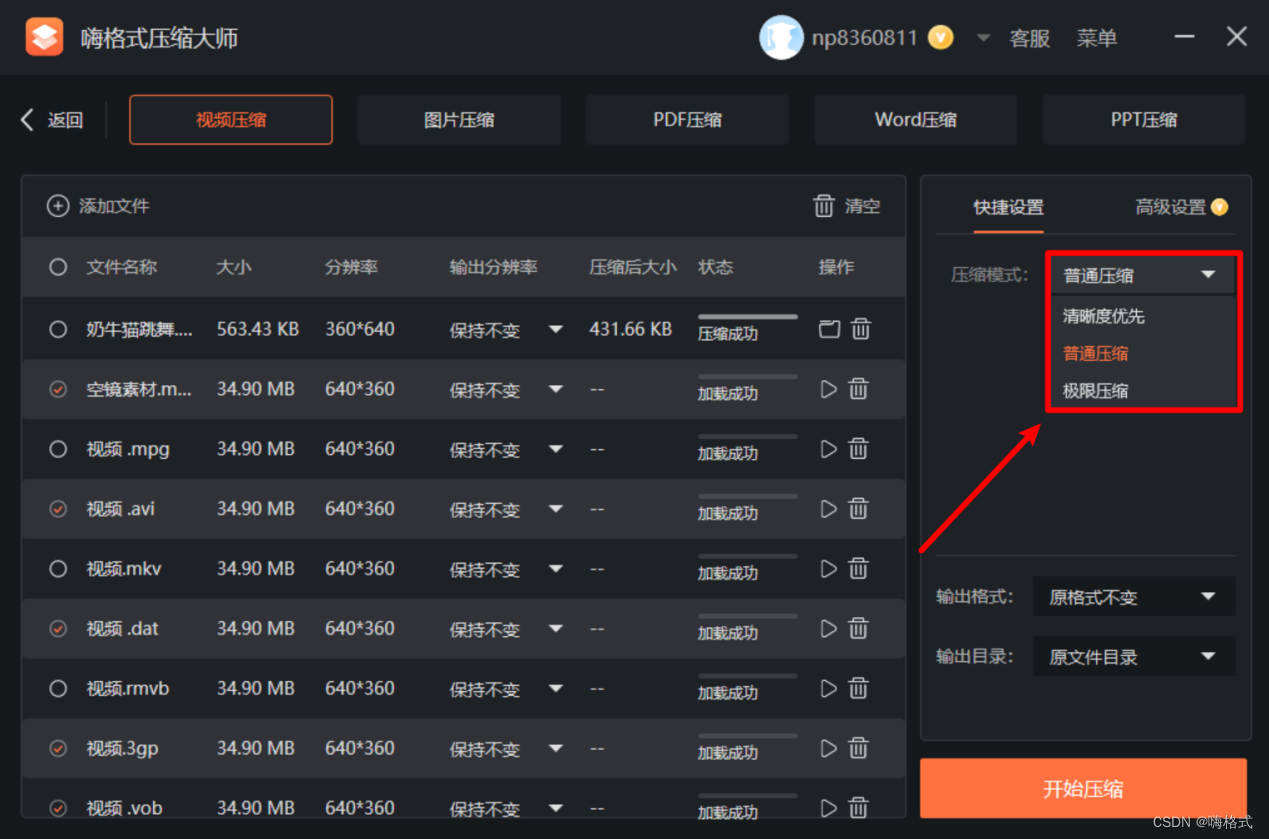
Task: Open the 菜单 menu
Action: click(1097, 38)
